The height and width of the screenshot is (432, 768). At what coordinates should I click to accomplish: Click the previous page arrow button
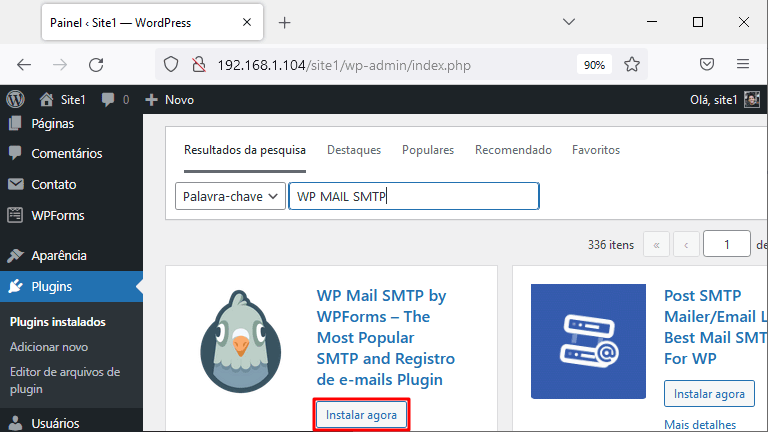tap(686, 244)
